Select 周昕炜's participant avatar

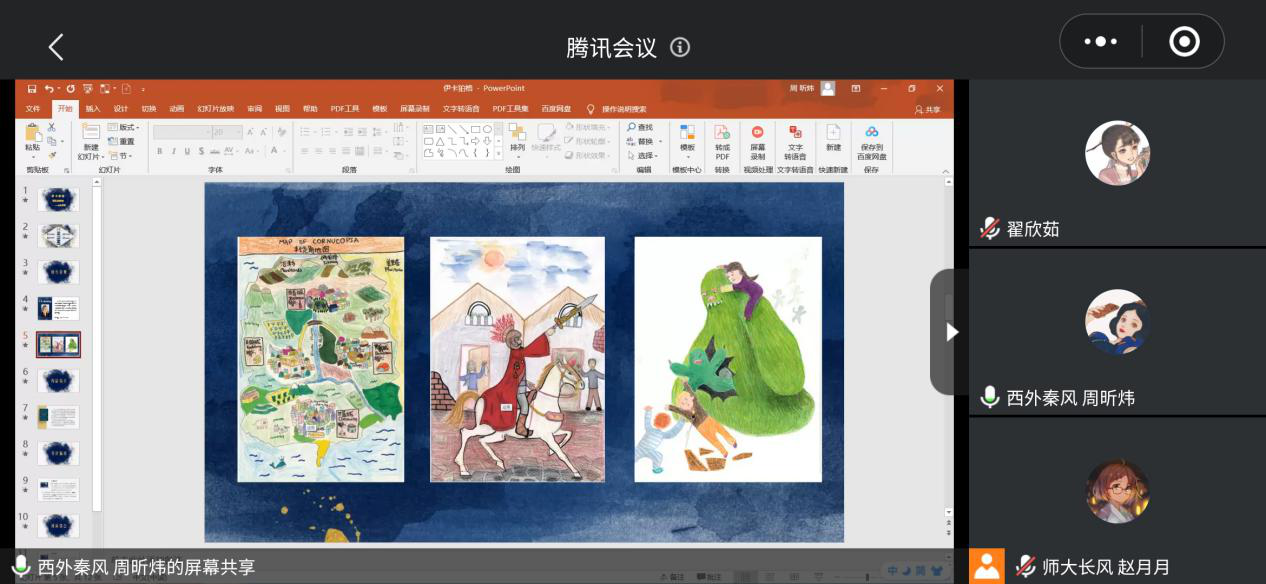click(1117, 322)
